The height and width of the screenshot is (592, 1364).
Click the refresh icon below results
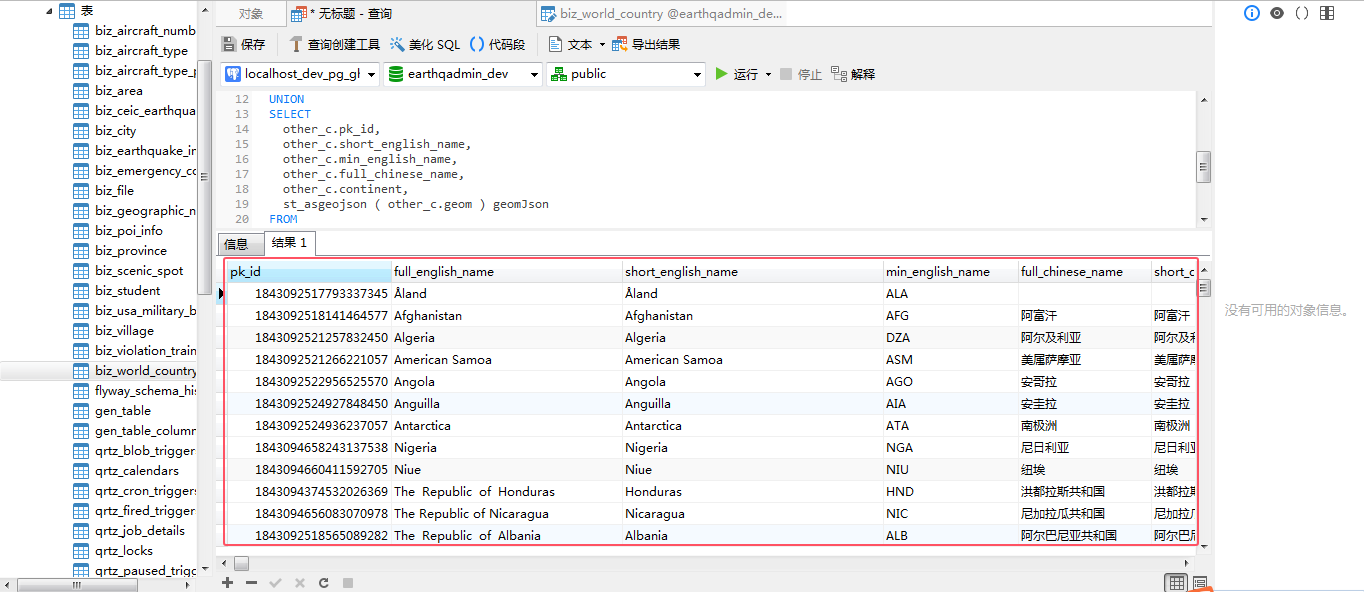pyautogui.click(x=323, y=583)
